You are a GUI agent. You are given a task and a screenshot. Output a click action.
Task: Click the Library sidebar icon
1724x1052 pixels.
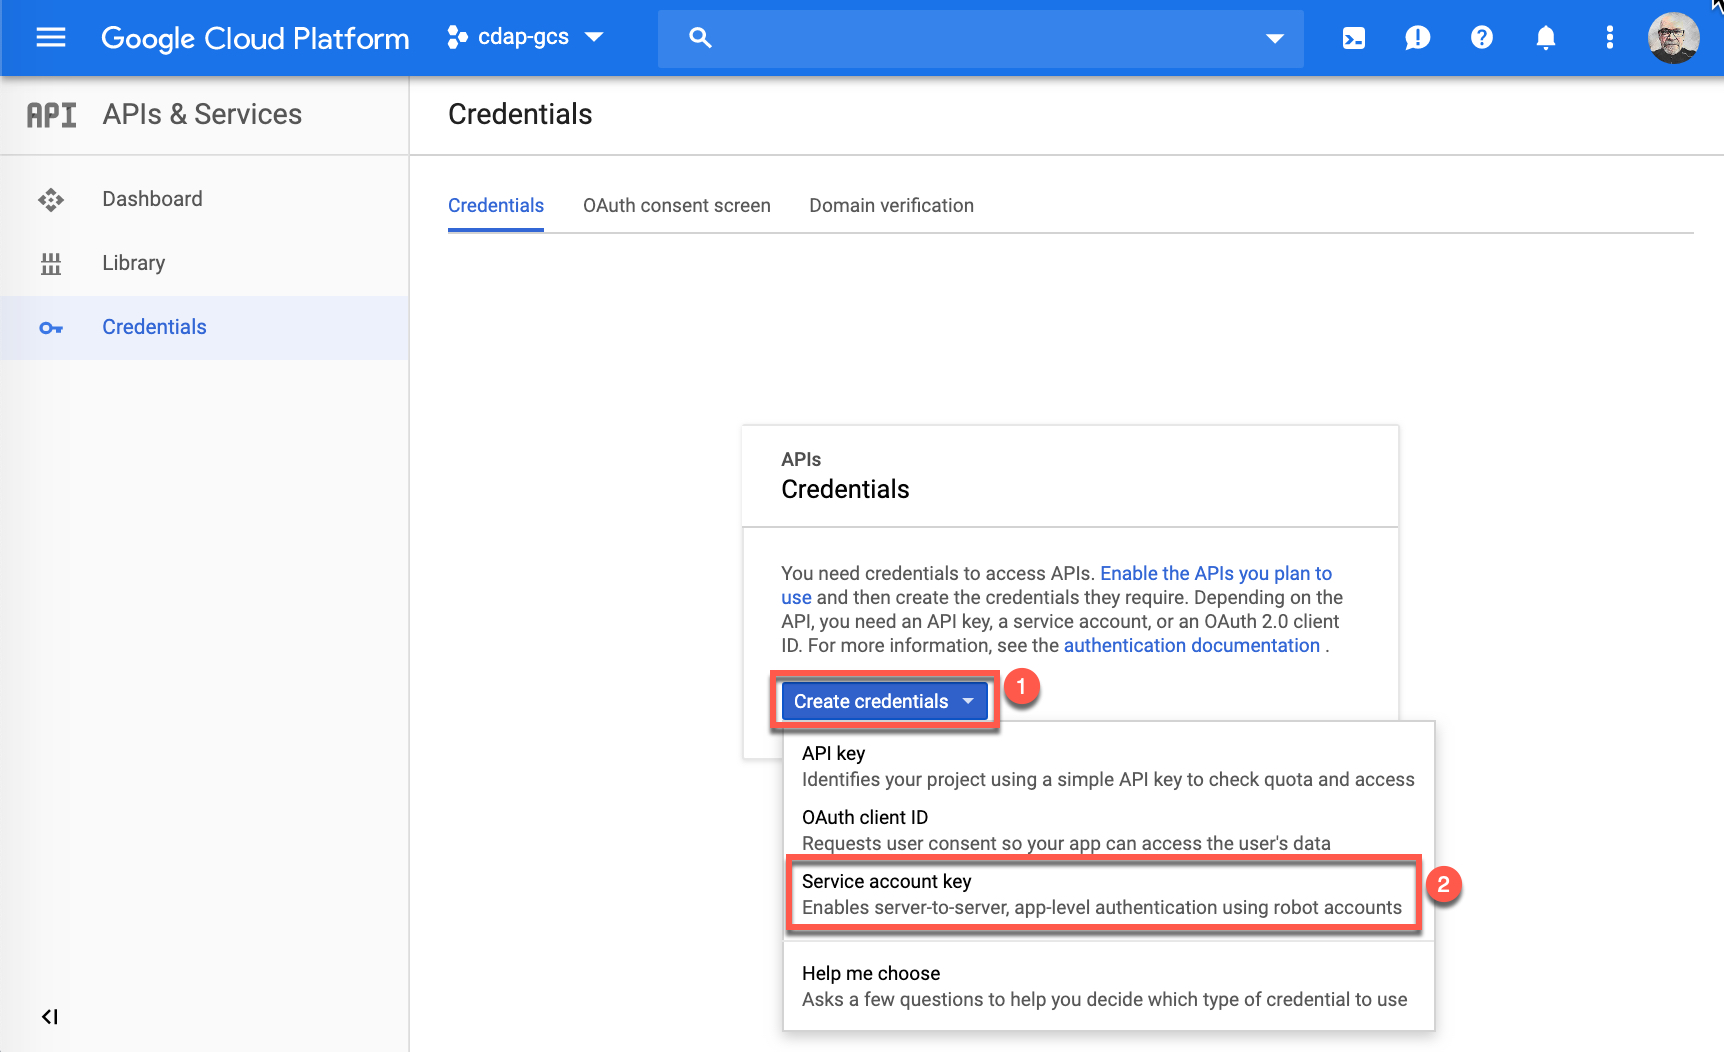click(51, 264)
